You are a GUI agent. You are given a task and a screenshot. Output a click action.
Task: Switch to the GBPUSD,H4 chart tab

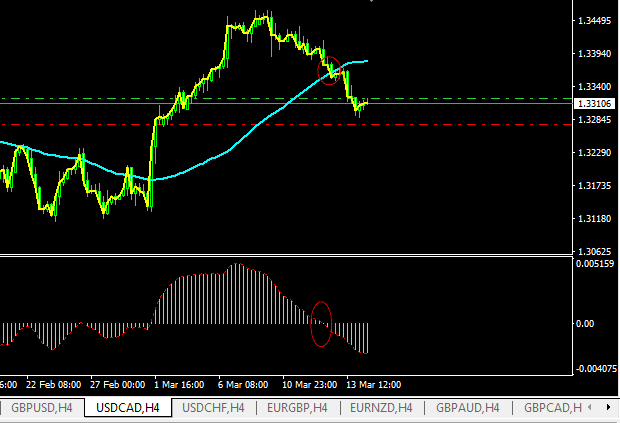click(41, 407)
